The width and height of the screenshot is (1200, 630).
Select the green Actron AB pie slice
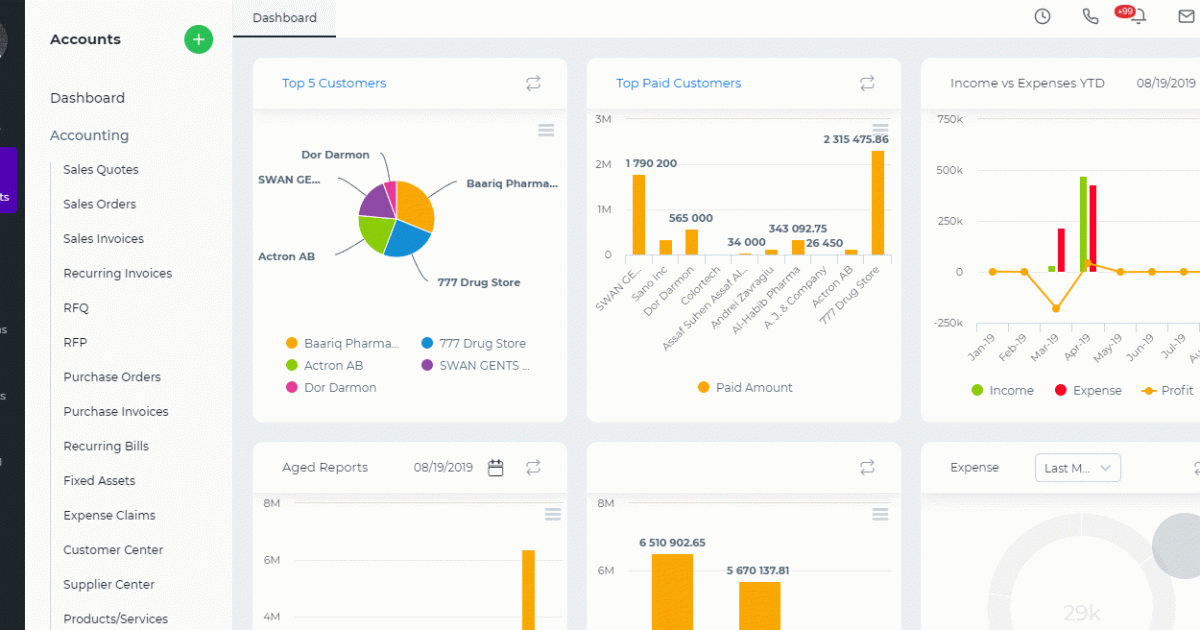376,233
